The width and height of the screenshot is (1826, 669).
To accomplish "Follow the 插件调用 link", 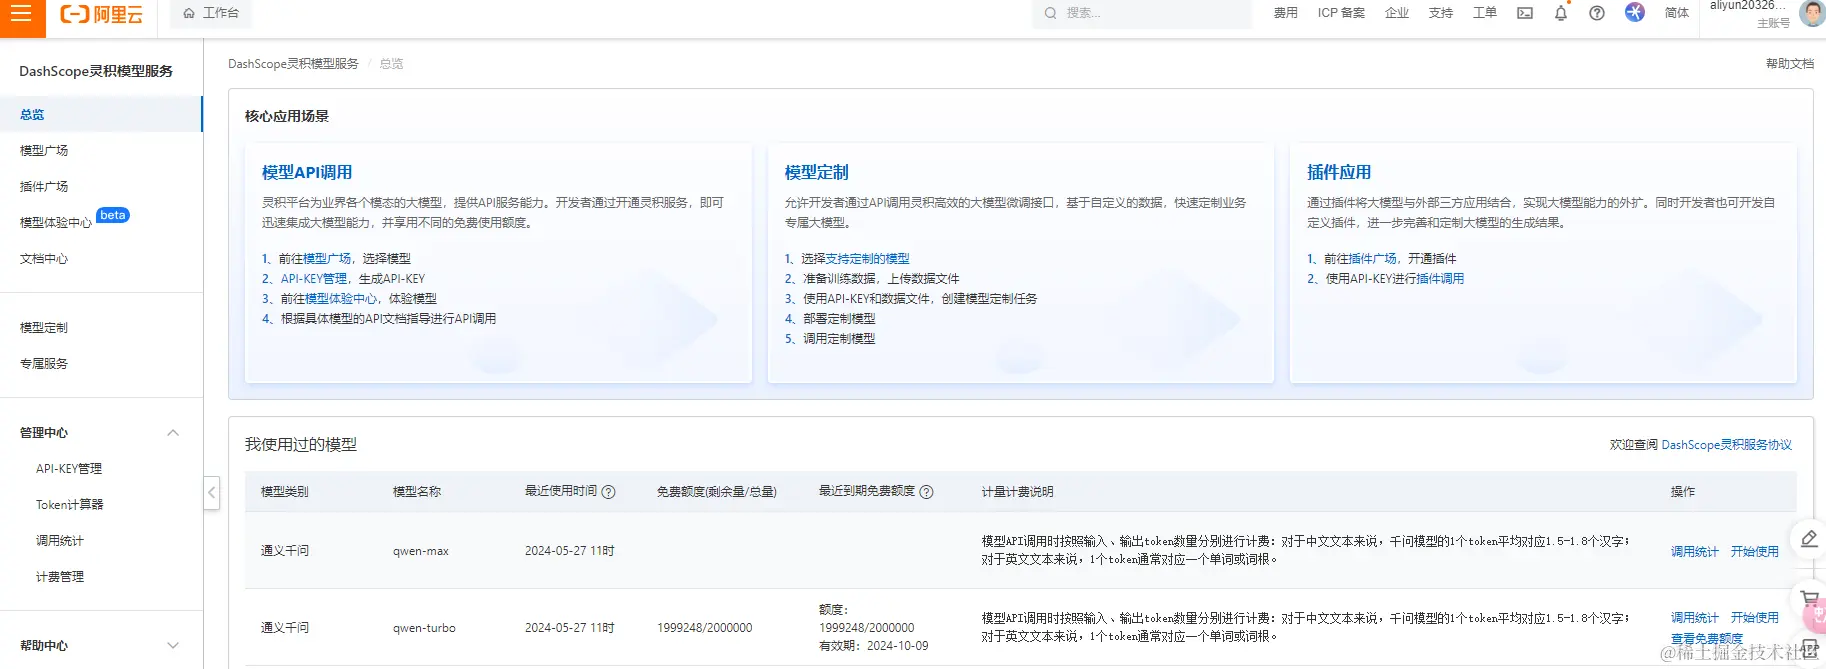I will point(1440,279).
